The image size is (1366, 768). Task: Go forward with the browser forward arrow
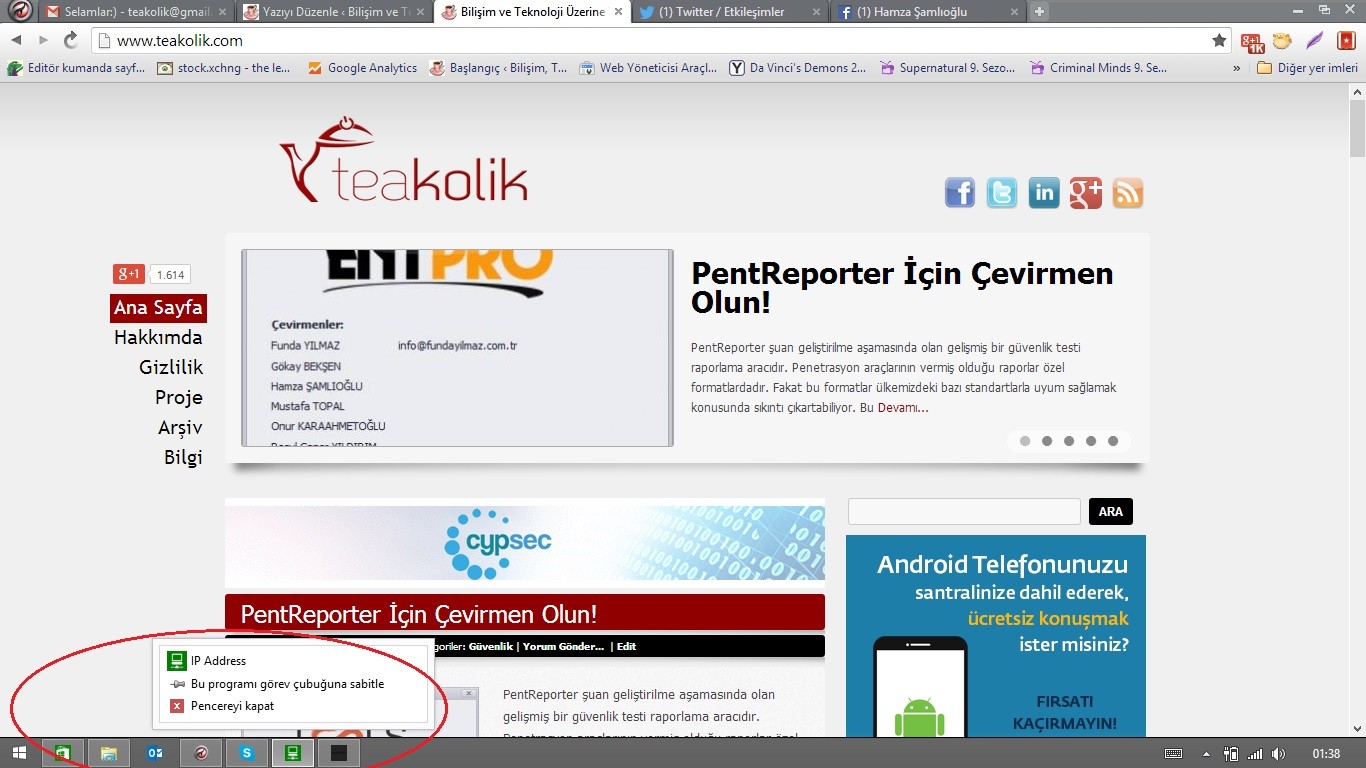coord(43,40)
